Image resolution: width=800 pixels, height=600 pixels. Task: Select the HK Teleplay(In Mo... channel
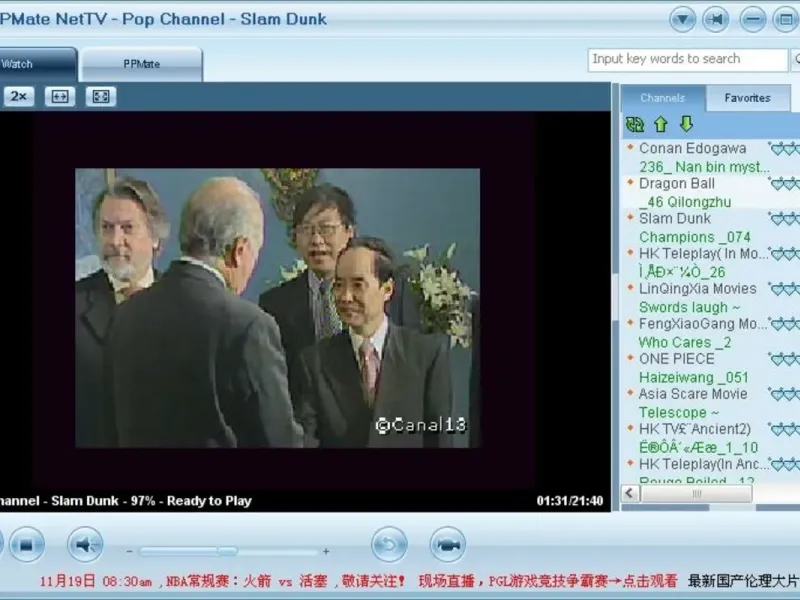[703, 254]
